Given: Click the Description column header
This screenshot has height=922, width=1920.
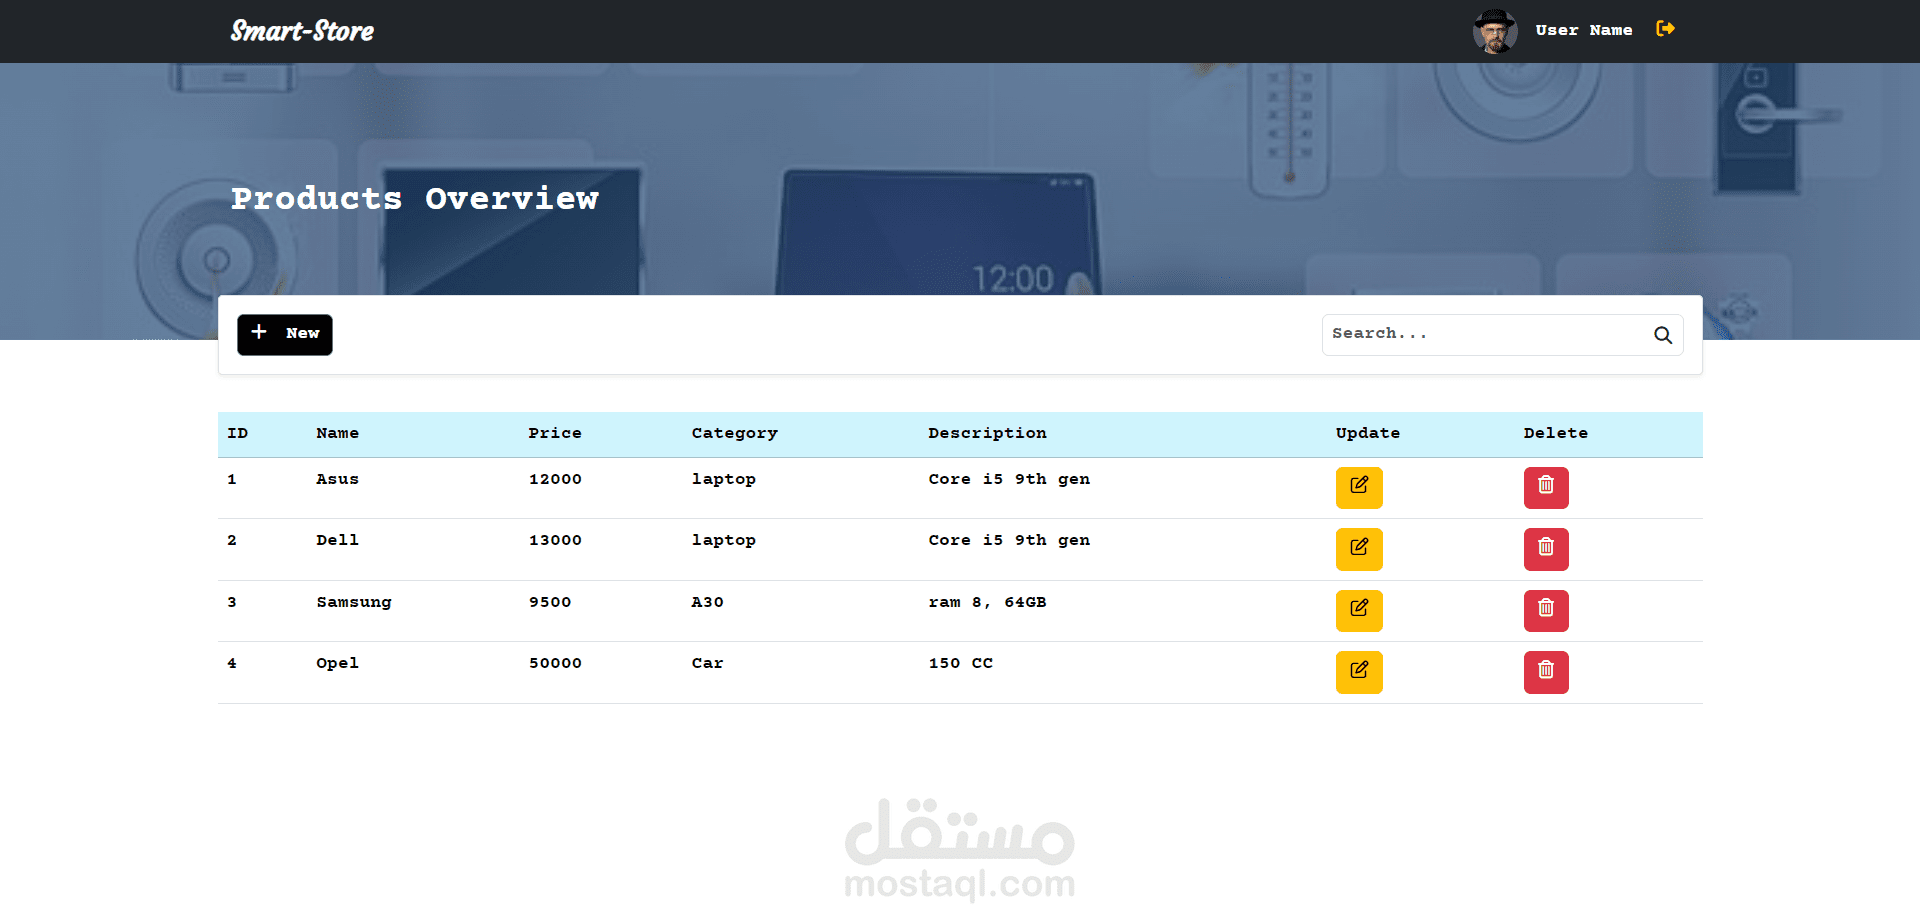Looking at the screenshot, I should (988, 433).
